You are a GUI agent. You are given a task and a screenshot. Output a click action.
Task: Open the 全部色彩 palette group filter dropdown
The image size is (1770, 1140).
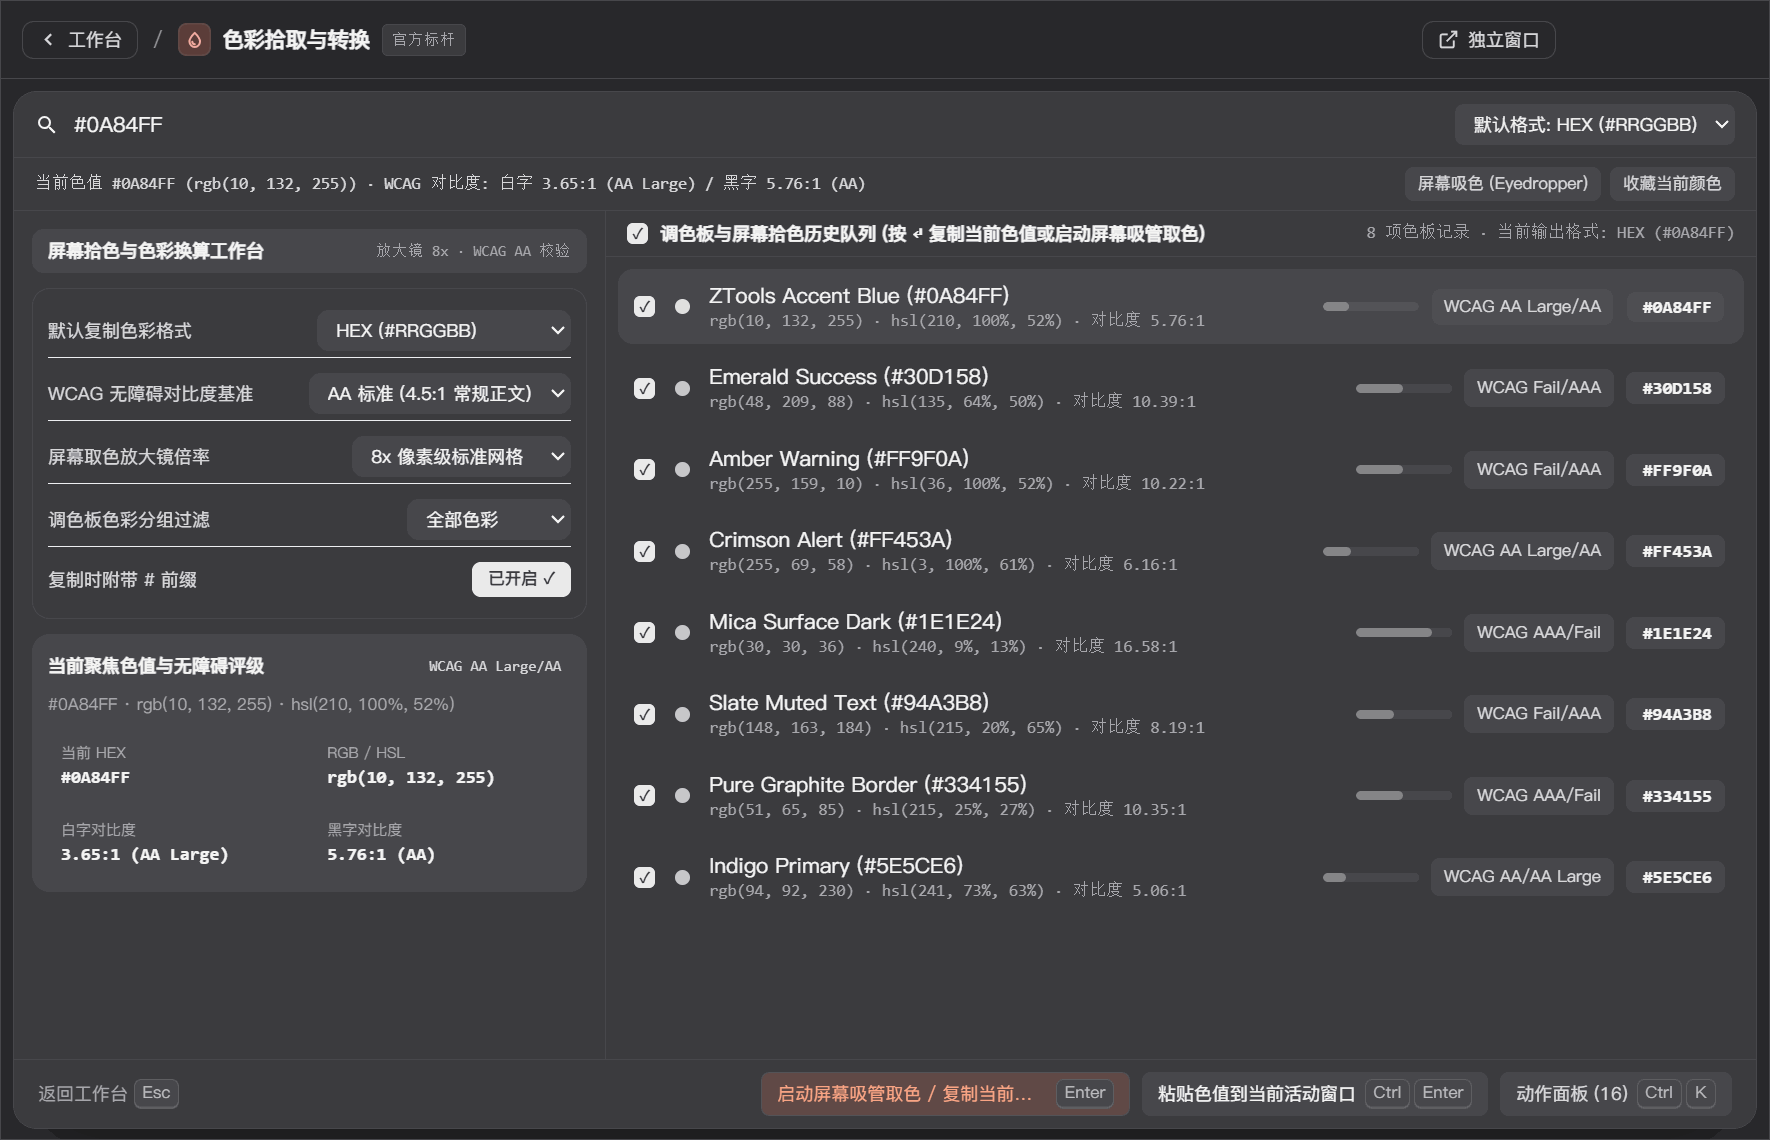click(x=489, y=520)
